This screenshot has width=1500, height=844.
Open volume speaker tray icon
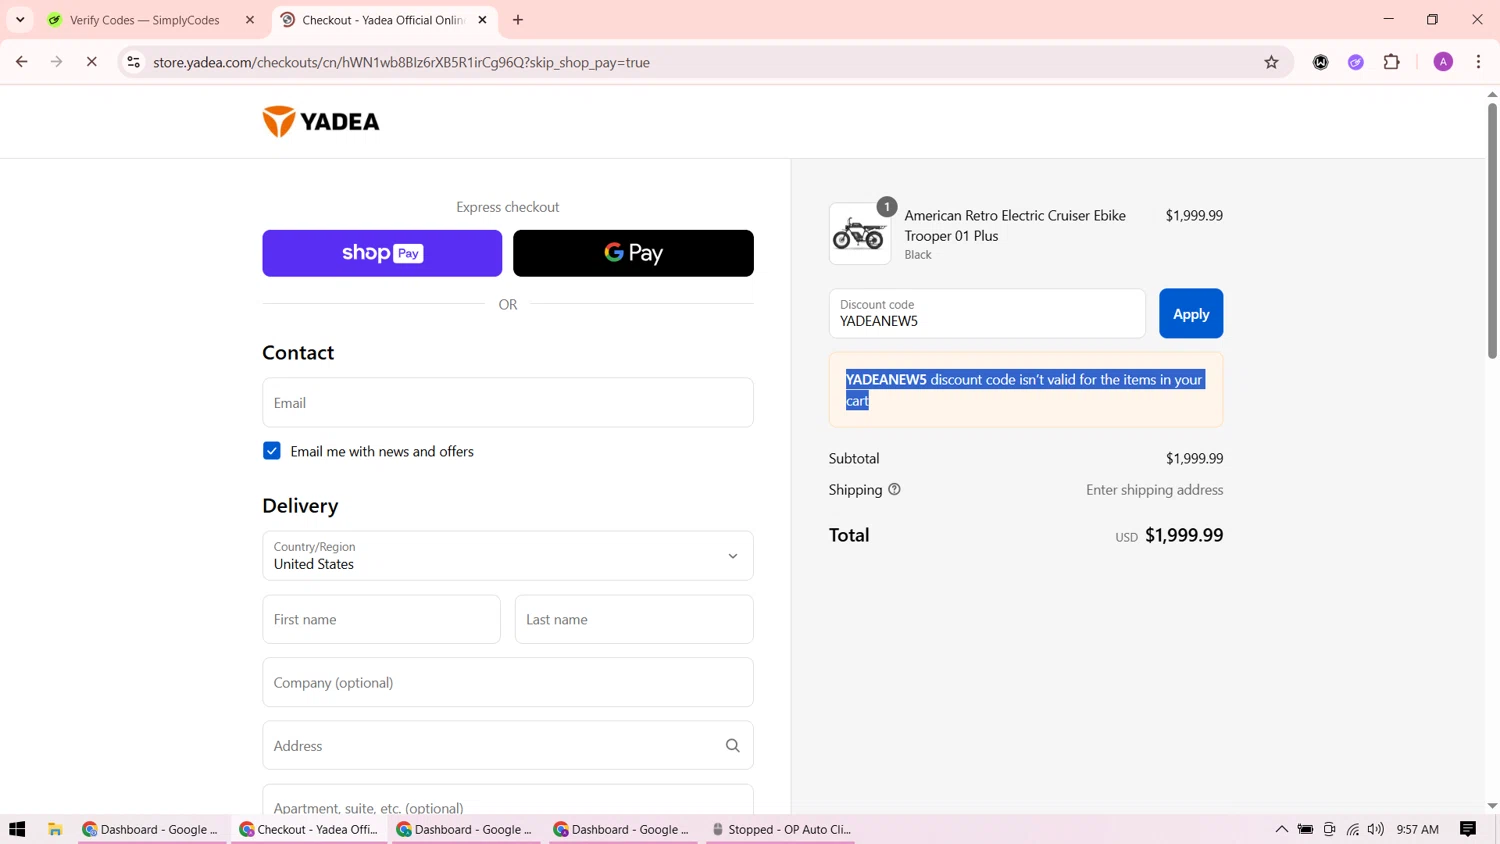pyautogui.click(x=1376, y=829)
